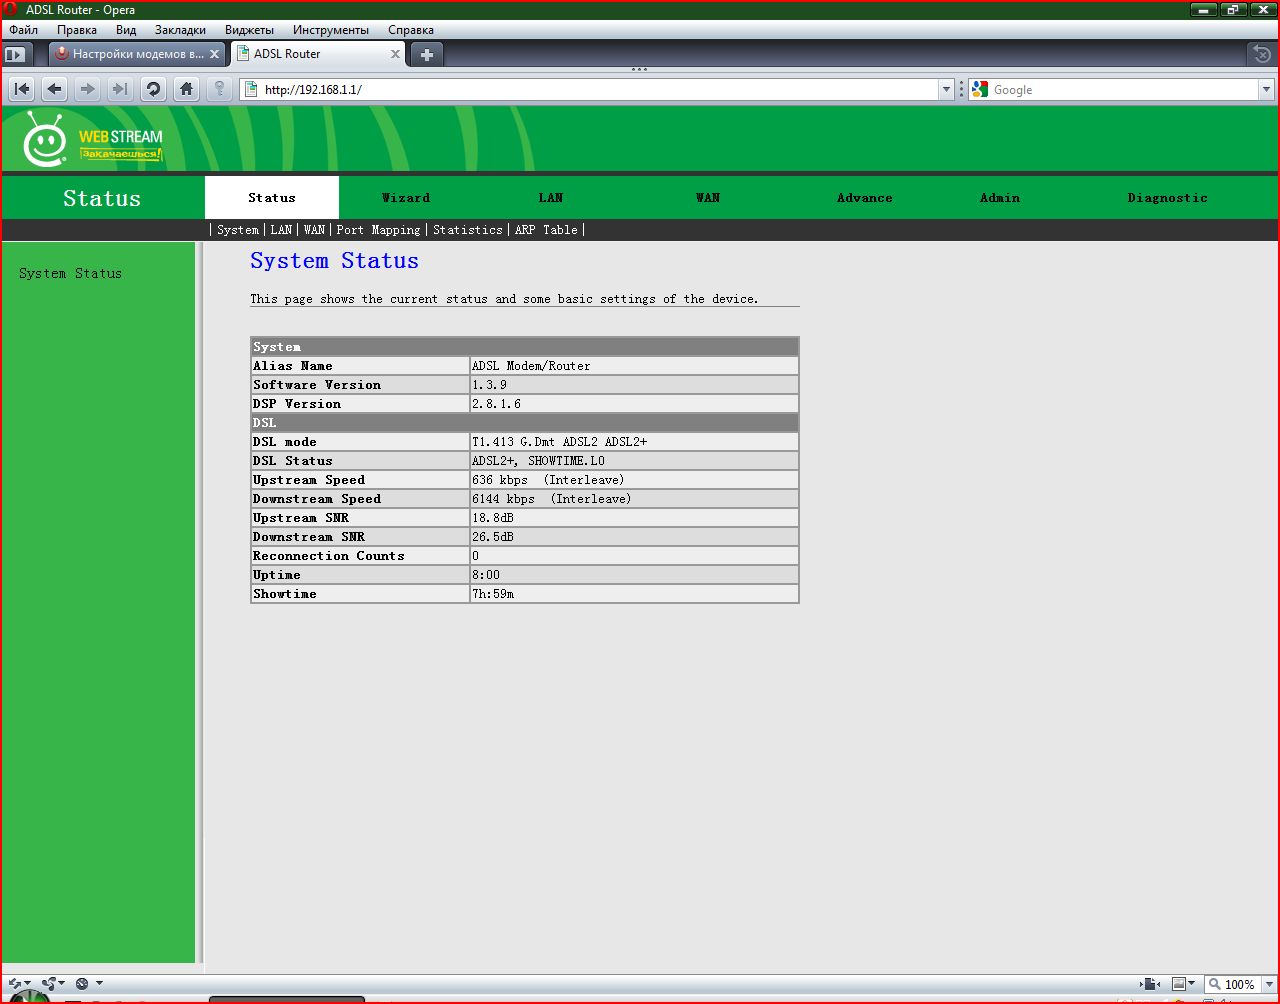Open the LAN main router tab
Viewport: 1280px width, 1004px height.
(551, 198)
